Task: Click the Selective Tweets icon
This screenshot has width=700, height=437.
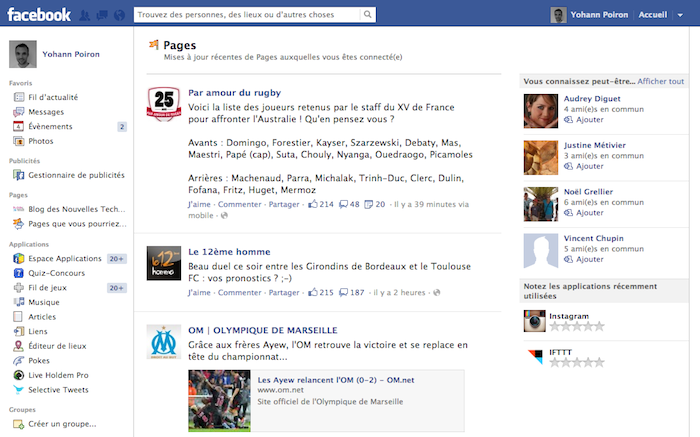Action: coord(19,390)
